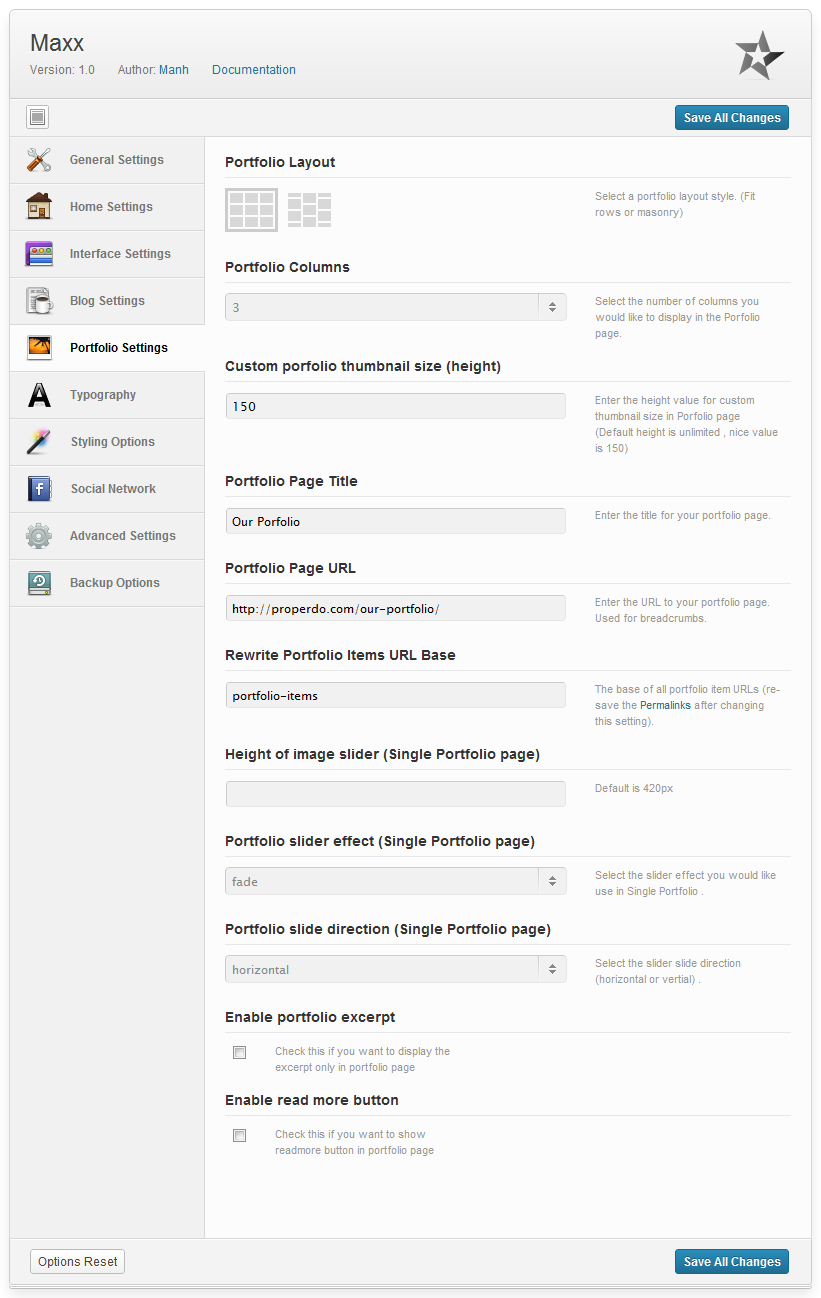This screenshot has width=821, height=1298.
Task: Open the Portfolio Columns dropdown
Action: point(396,307)
